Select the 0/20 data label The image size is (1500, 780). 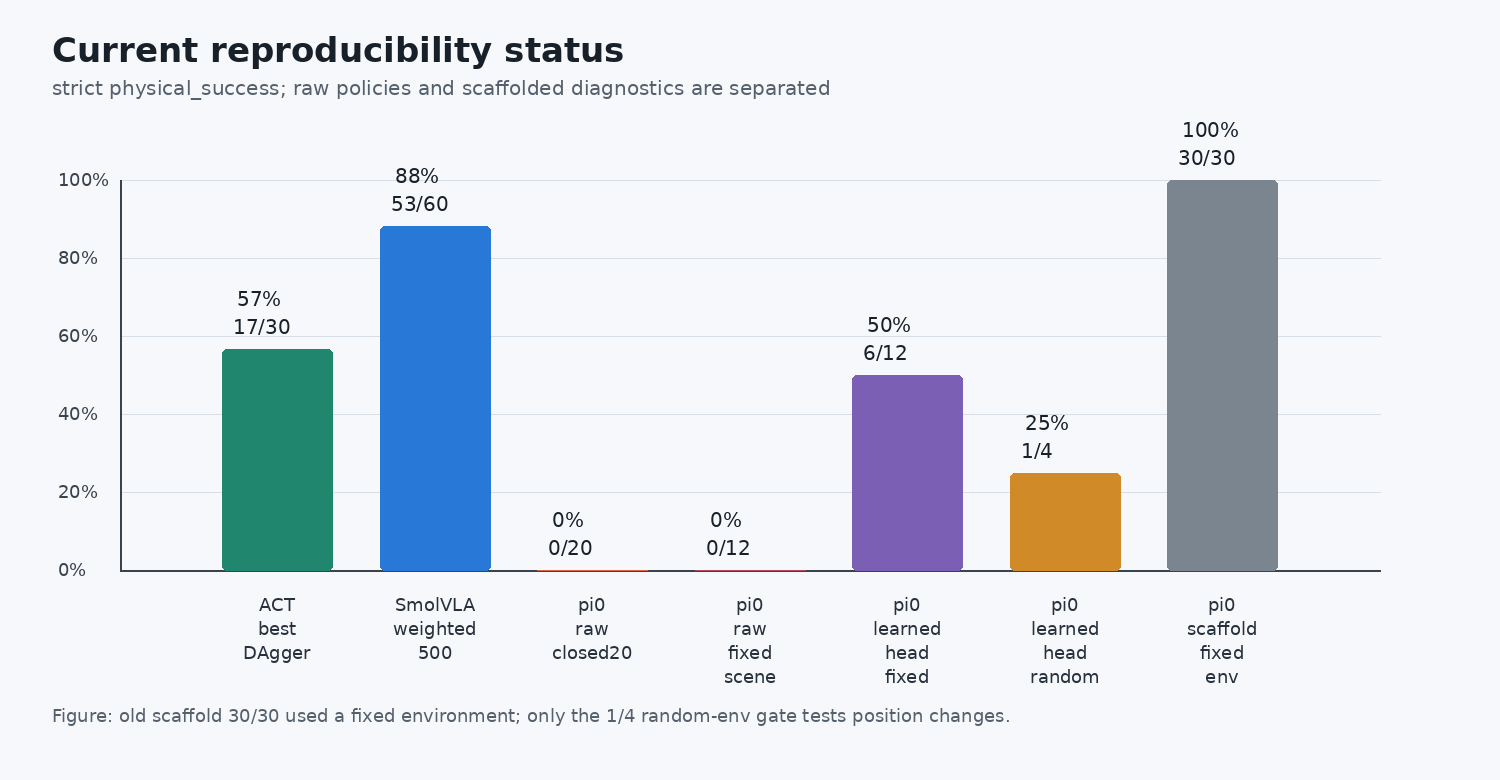pyautogui.click(x=570, y=549)
